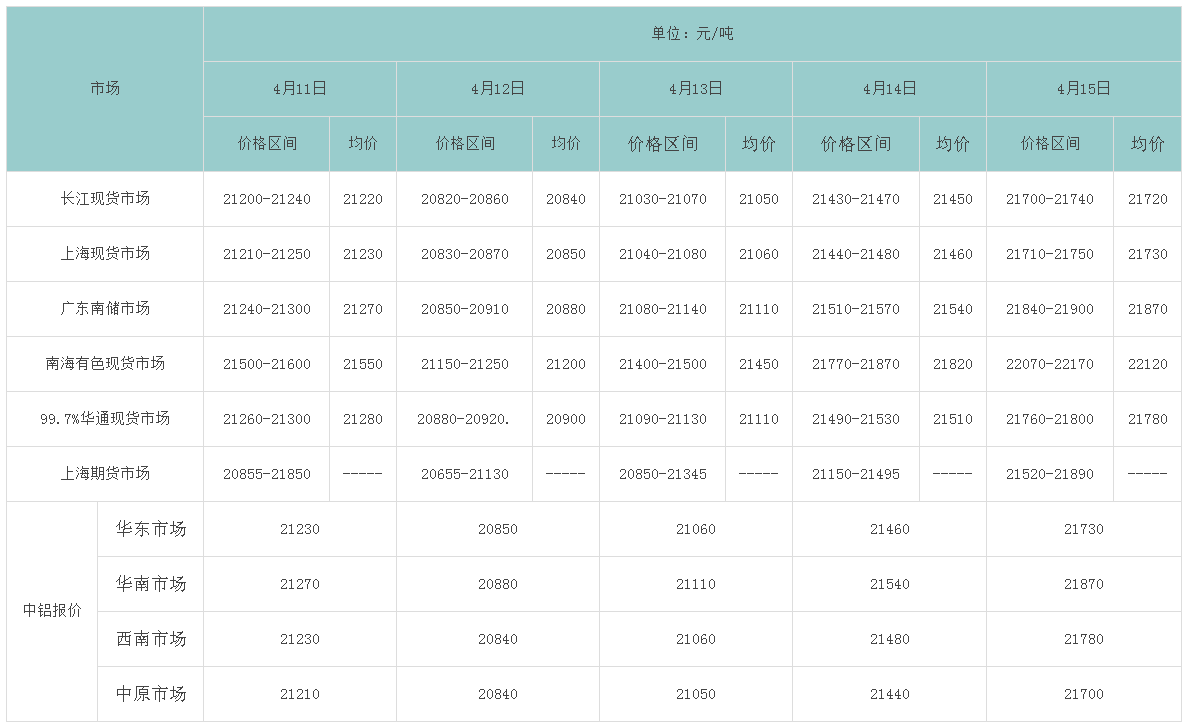Click the 华南市场 sub-row label

point(151,584)
